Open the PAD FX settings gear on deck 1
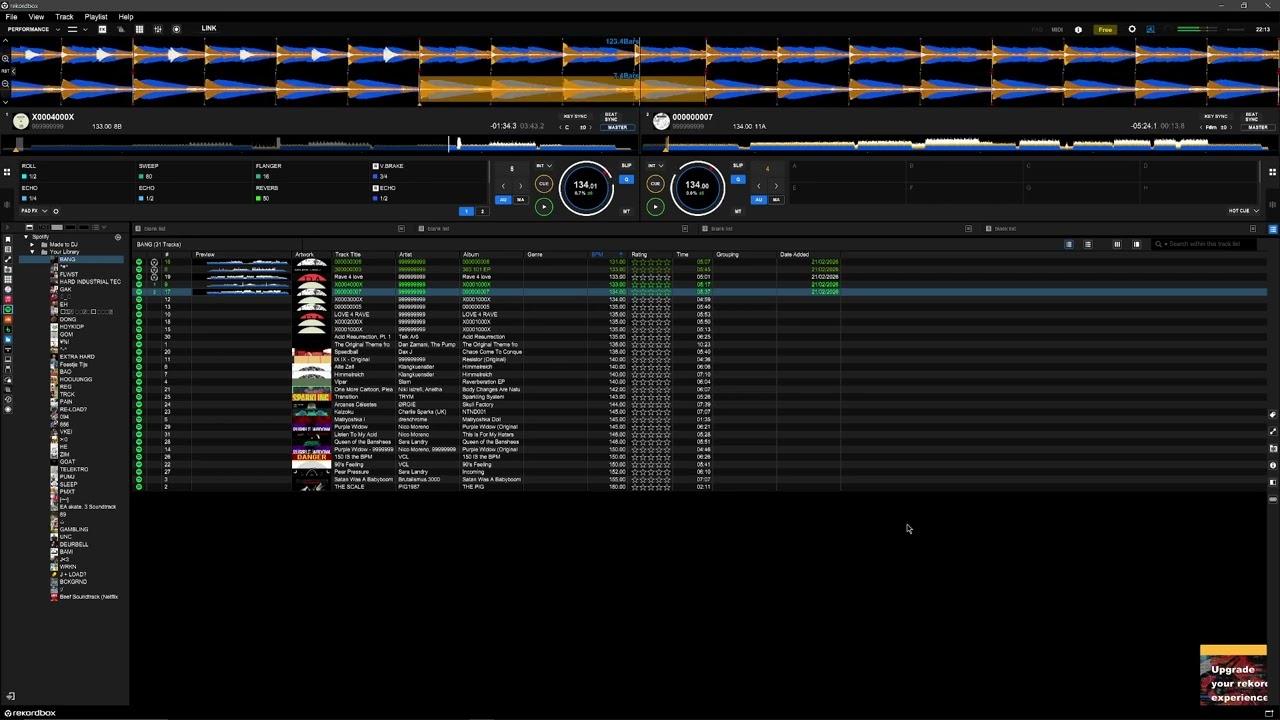The width and height of the screenshot is (1280, 720). coord(55,211)
